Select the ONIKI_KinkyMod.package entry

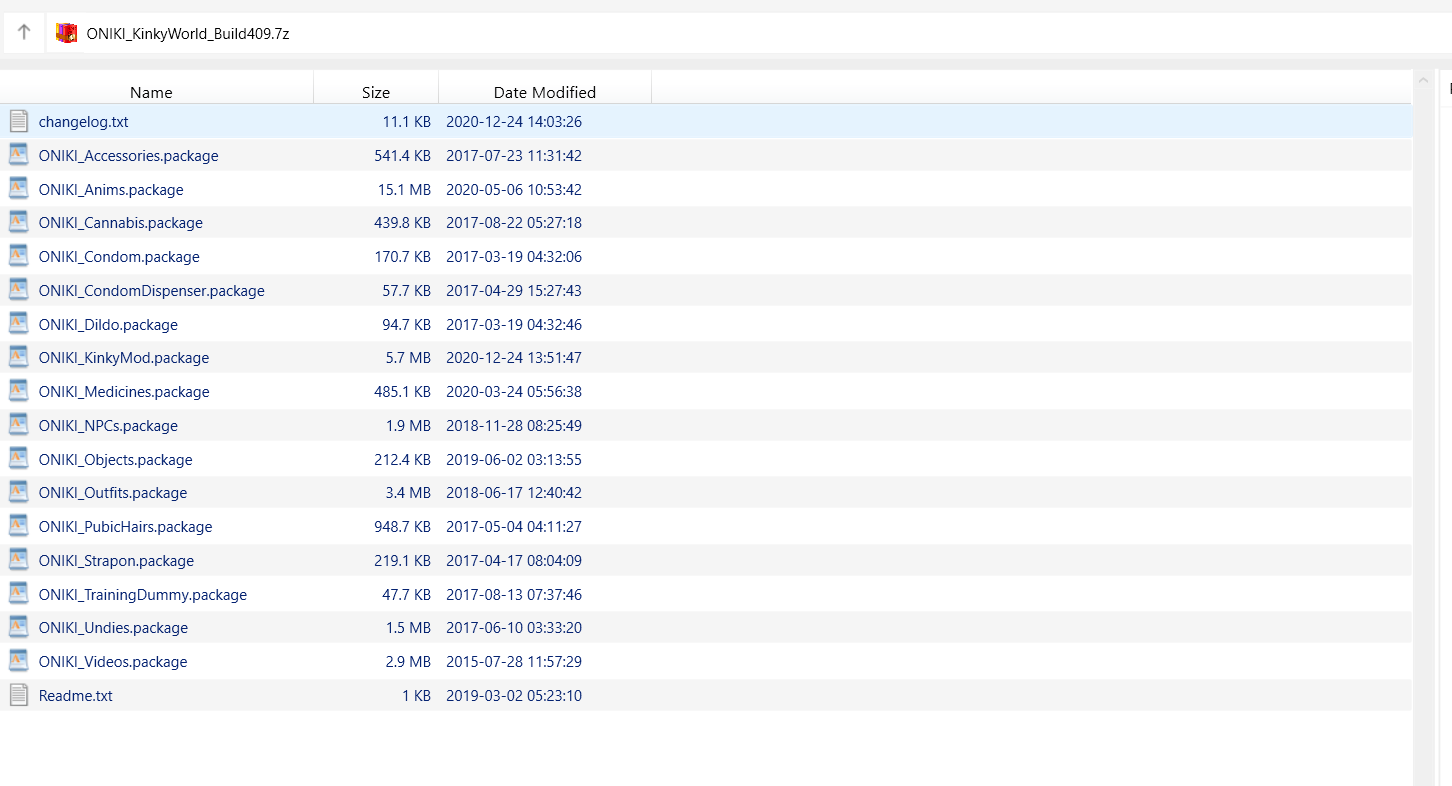(124, 358)
